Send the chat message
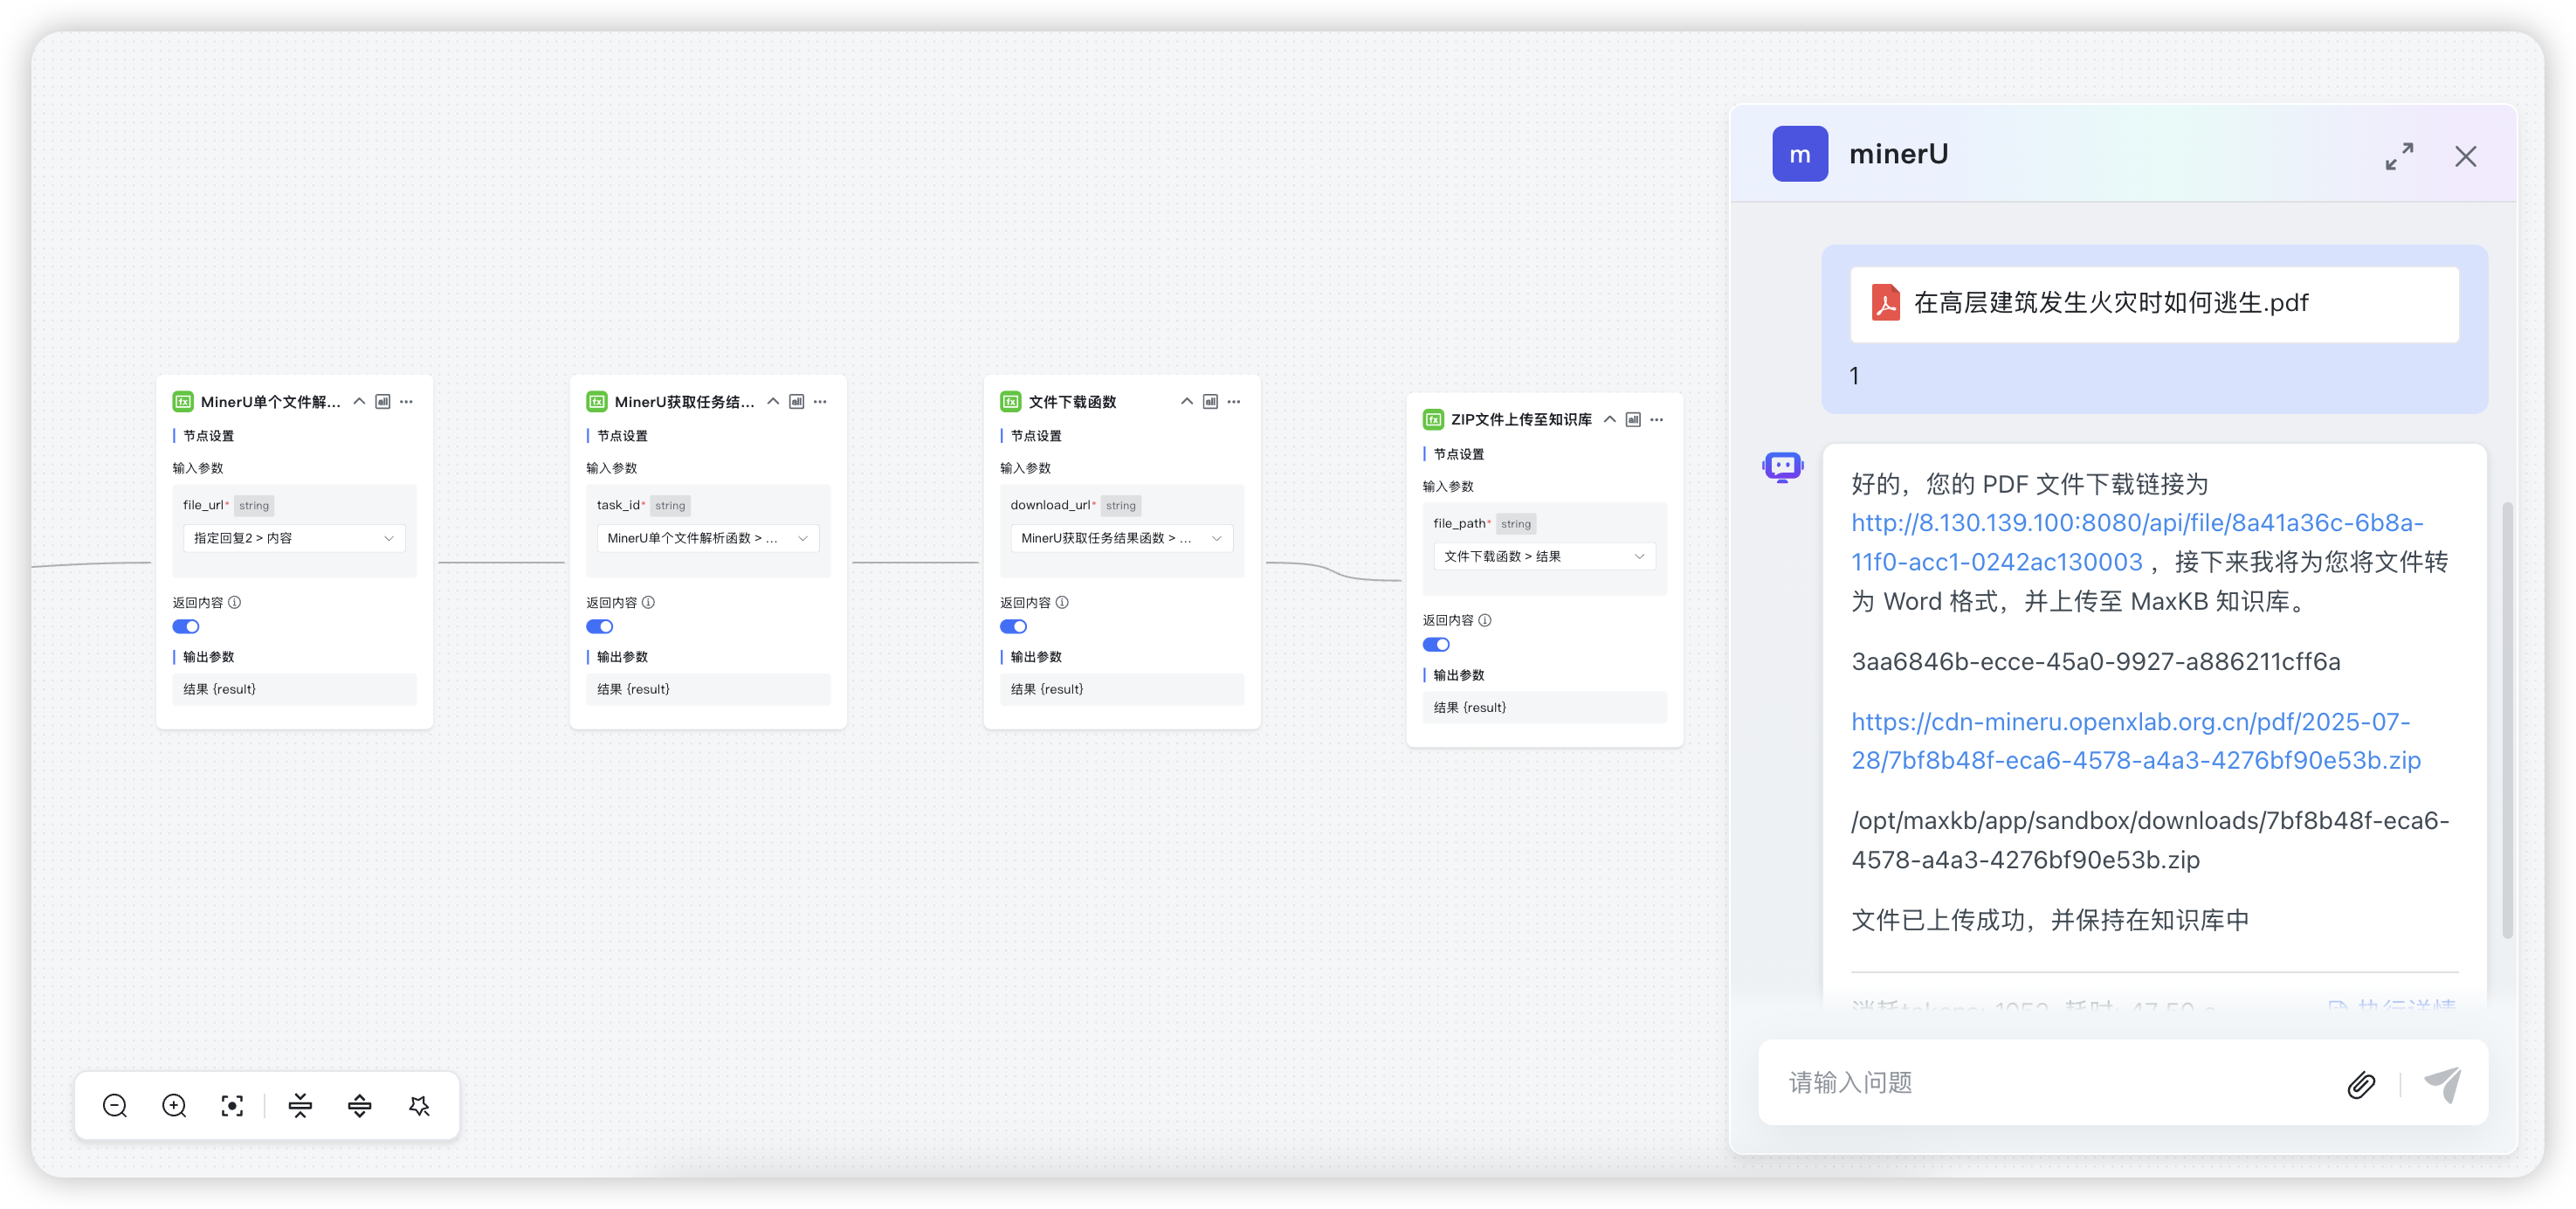Screen dimensions: 2576x1209 tap(2443, 1084)
